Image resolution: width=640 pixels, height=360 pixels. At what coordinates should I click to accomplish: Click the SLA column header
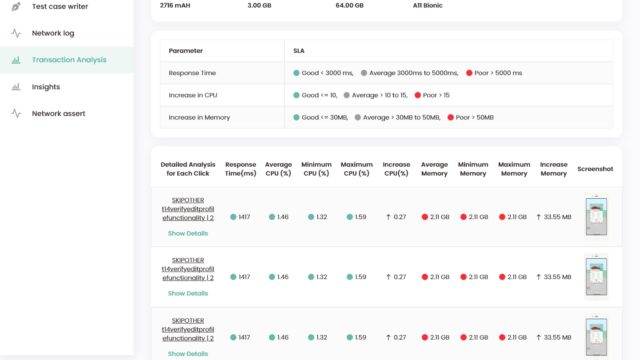[x=299, y=51]
